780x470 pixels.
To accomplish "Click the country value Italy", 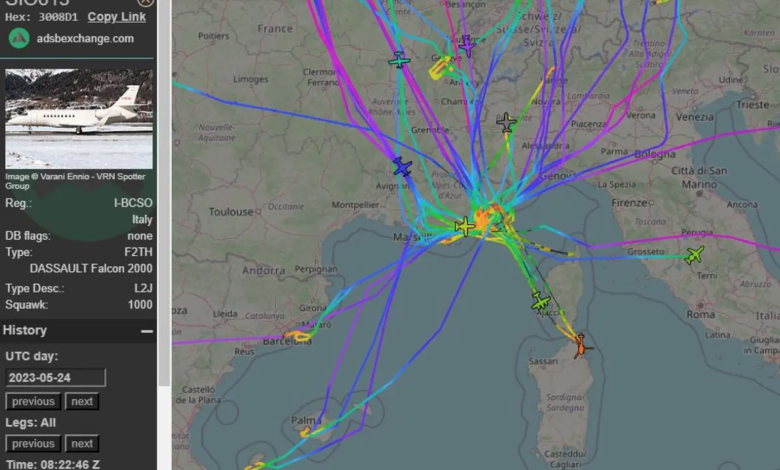I will (x=142, y=219).
